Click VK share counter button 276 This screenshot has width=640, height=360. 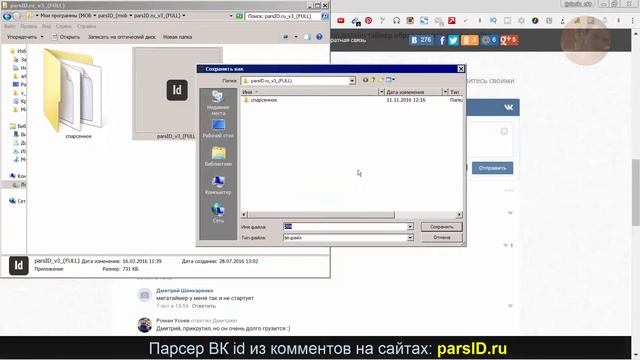(x=421, y=40)
